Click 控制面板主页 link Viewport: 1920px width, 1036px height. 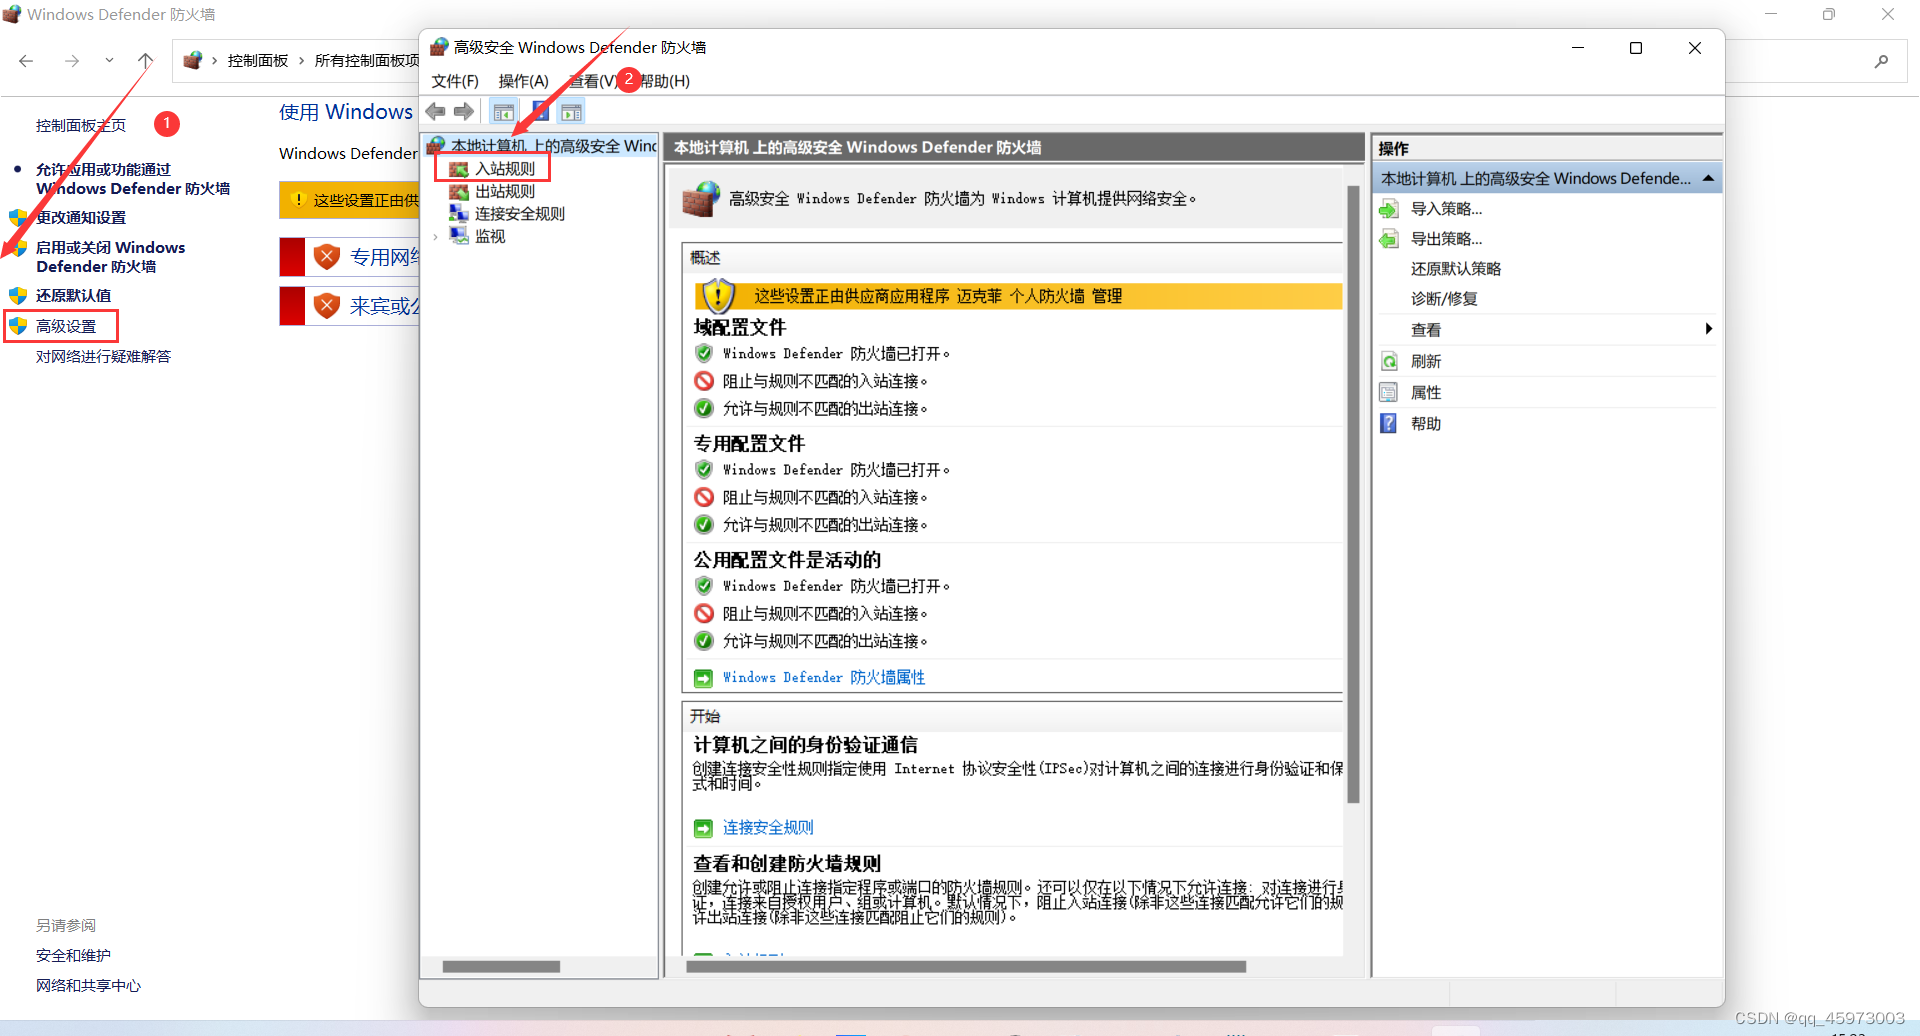click(81, 126)
